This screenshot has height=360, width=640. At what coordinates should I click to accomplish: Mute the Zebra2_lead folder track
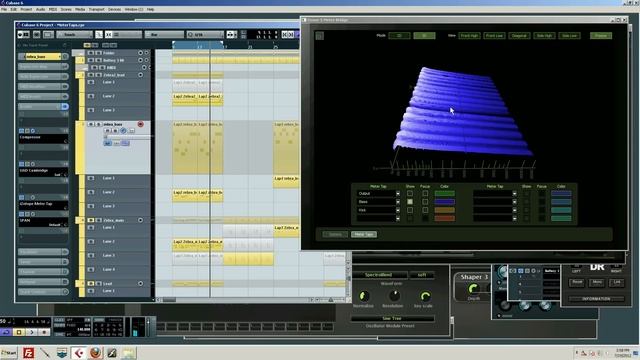pos(91,75)
